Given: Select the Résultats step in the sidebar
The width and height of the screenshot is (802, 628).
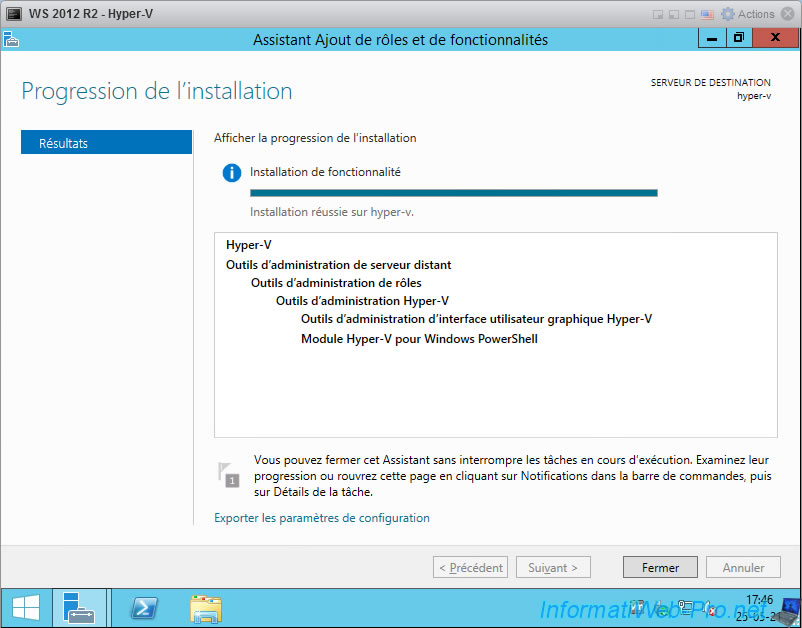Looking at the screenshot, I should (106, 143).
